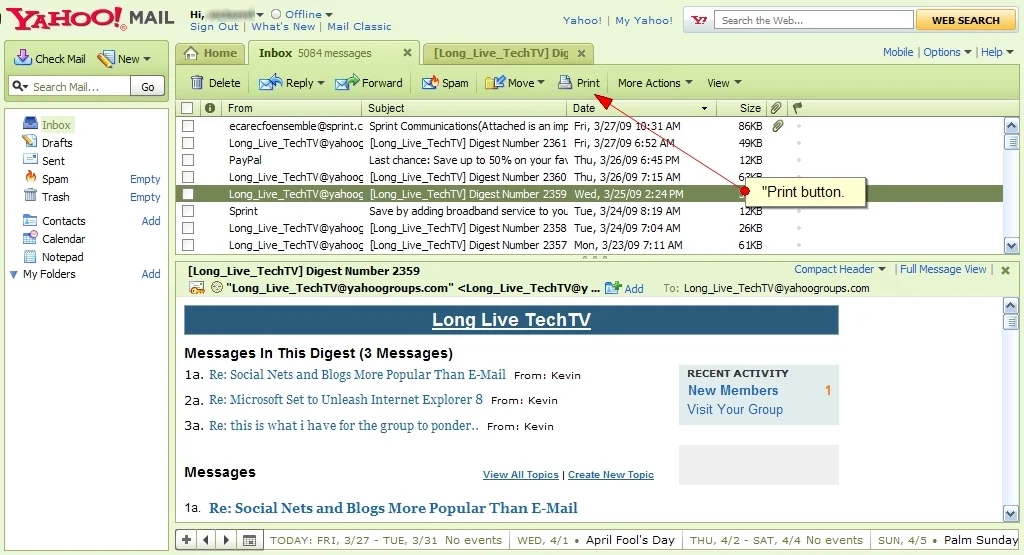1024x555 pixels.
Task: Open the More Actions menu
Action: [x=654, y=83]
